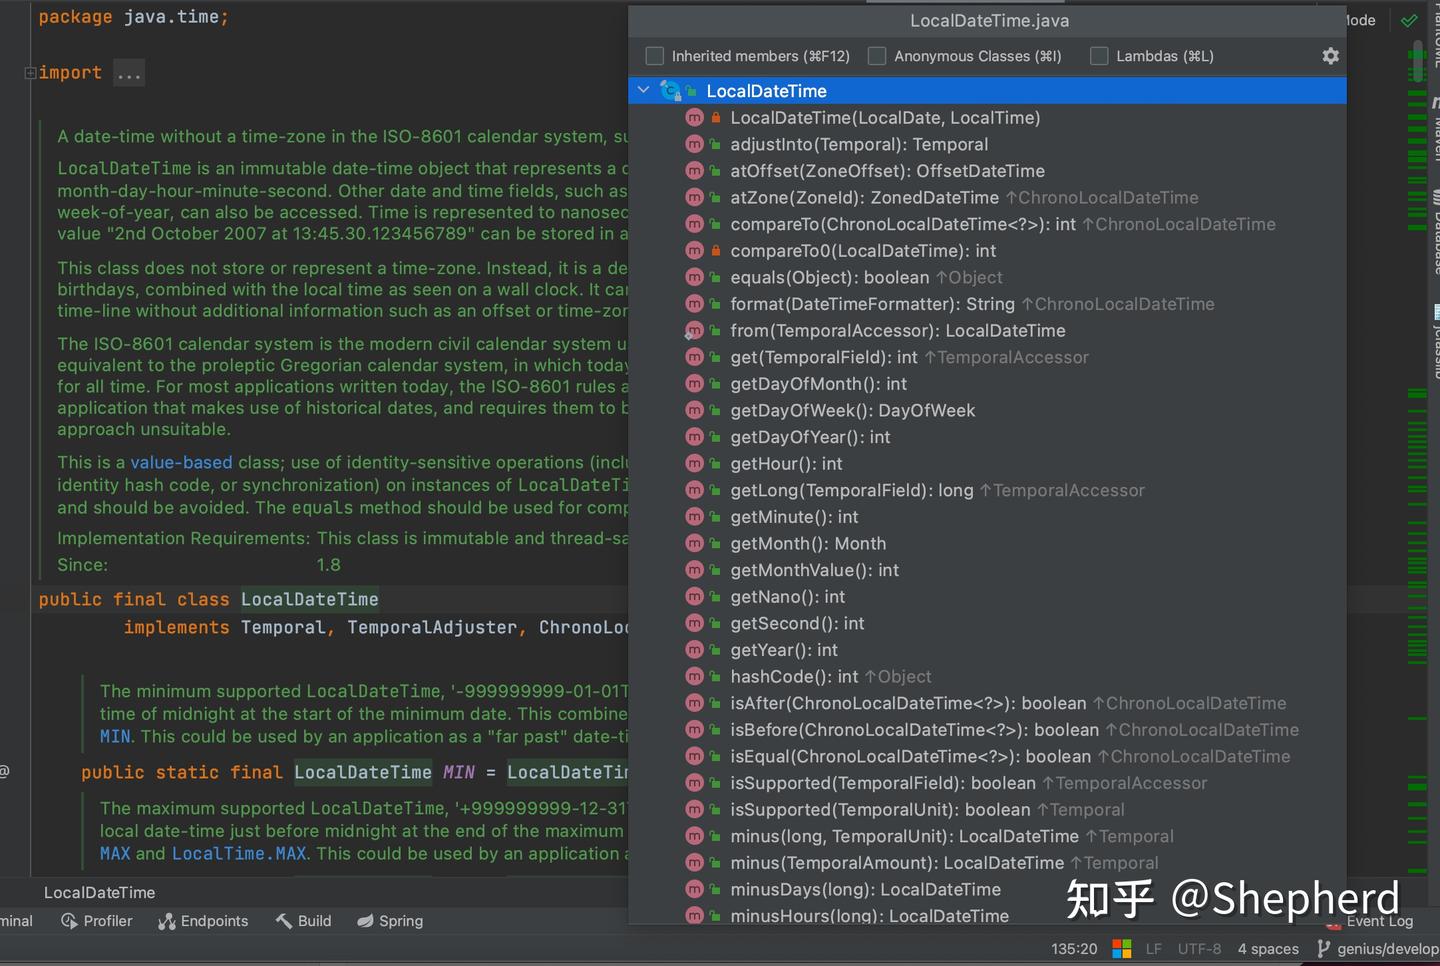Open the Profiler tool window
This screenshot has width=1440, height=966.
coord(97,921)
